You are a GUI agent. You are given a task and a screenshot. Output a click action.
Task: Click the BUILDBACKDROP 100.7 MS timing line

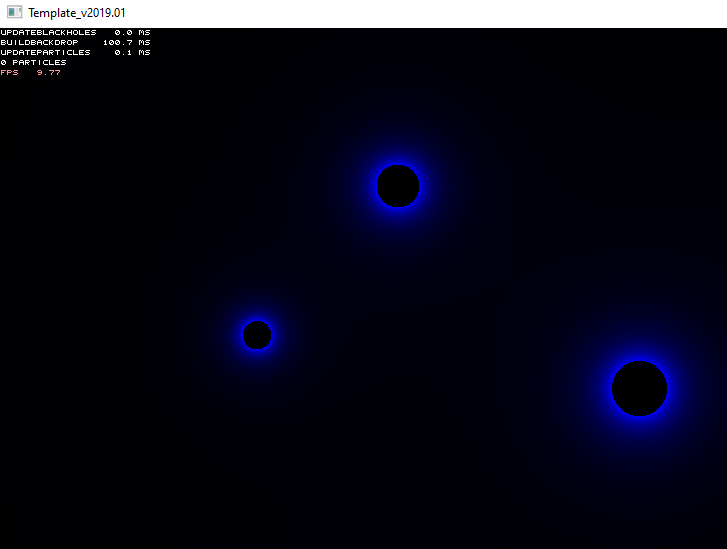point(76,43)
